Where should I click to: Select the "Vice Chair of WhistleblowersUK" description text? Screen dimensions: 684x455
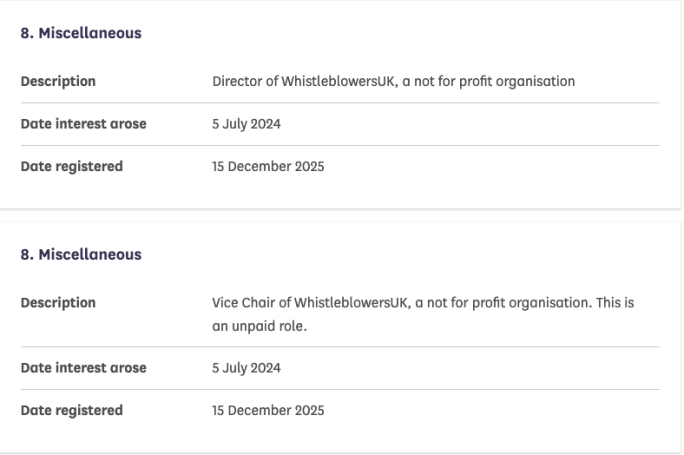point(421,302)
